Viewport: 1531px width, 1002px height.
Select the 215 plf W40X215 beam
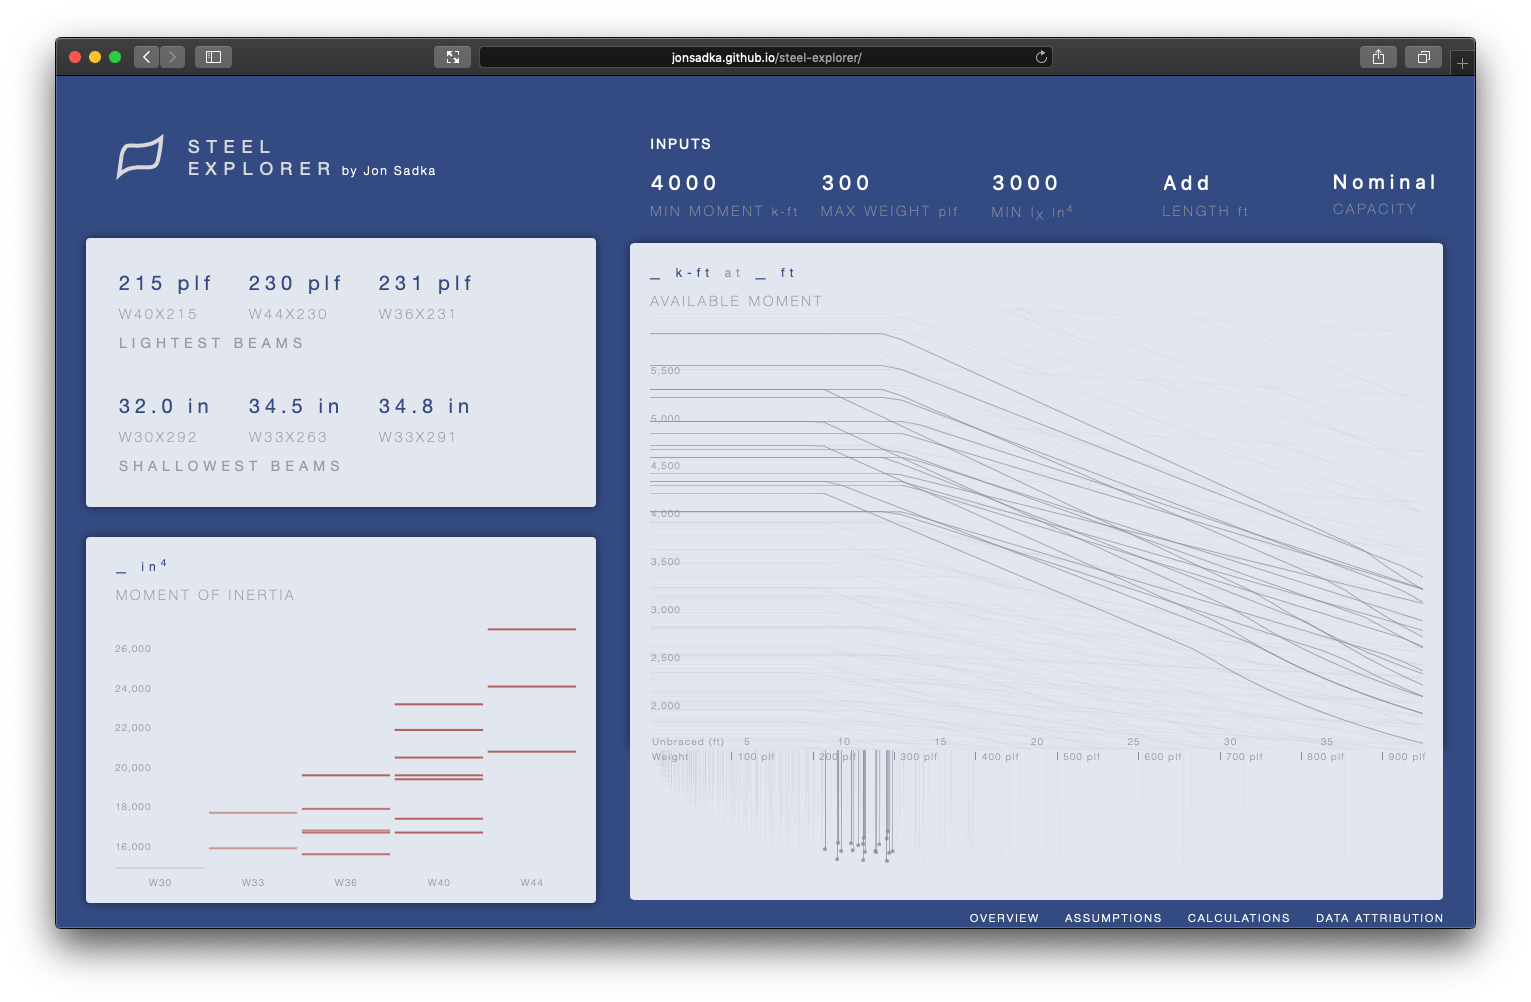(166, 296)
